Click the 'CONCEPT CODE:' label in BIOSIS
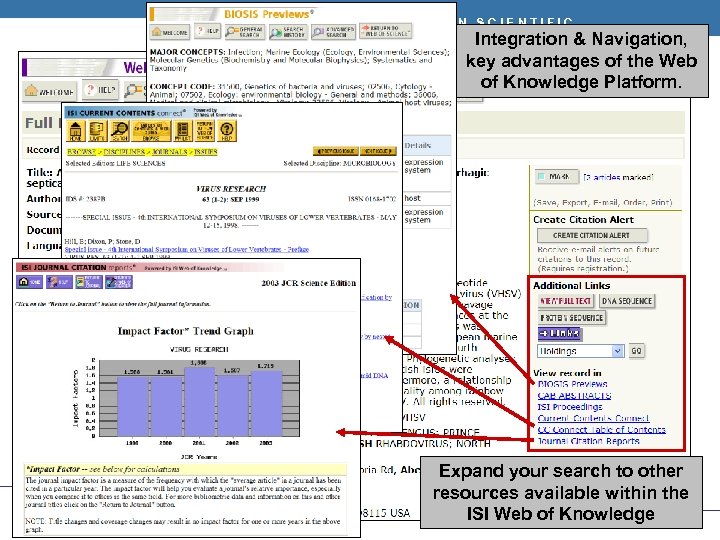 pyautogui.click(x=182, y=86)
